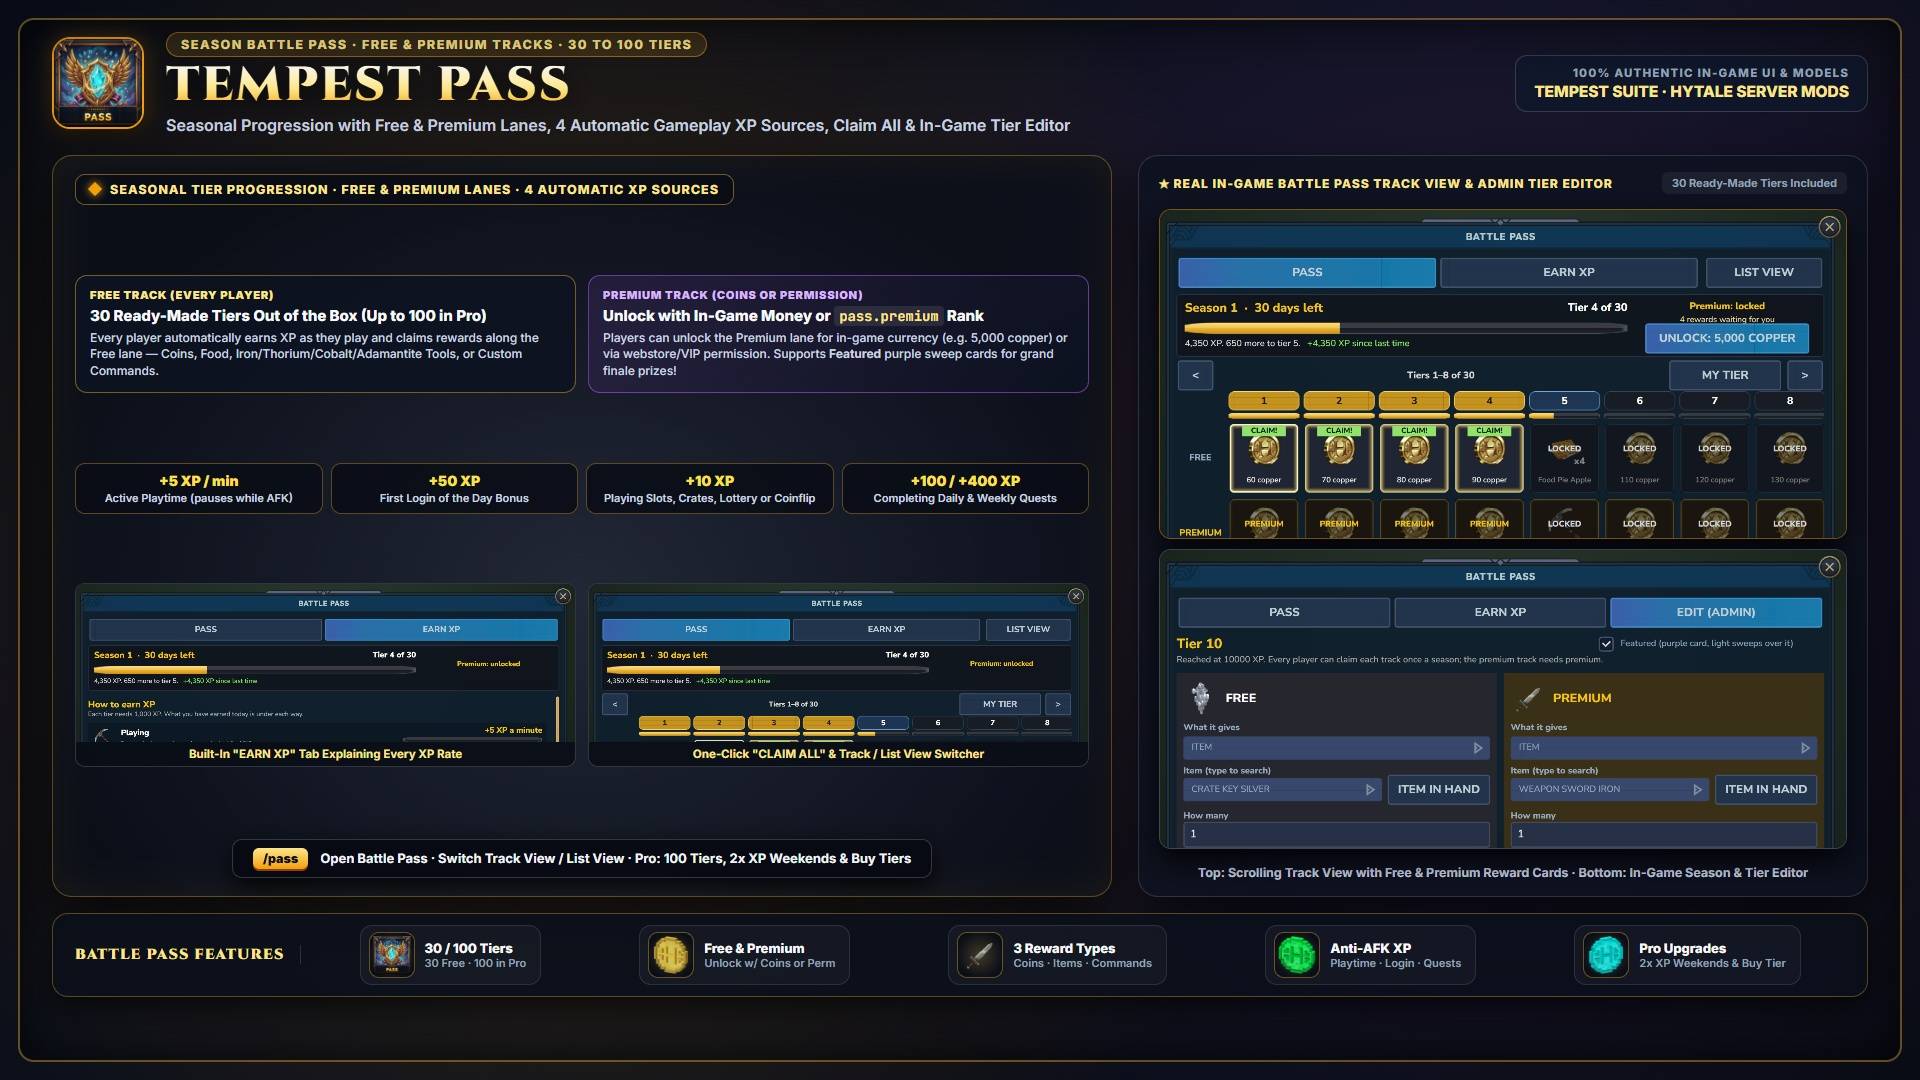Image resolution: width=1920 pixels, height=1080 pixels.
Task: Click the locked 120 copper reward
Action: click(1714, 458)
